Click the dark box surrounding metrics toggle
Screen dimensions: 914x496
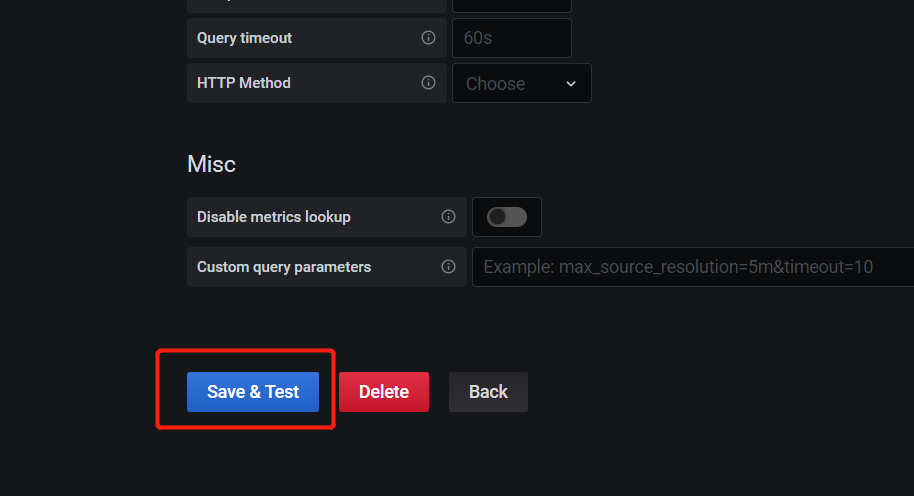[x=507, y=217]
